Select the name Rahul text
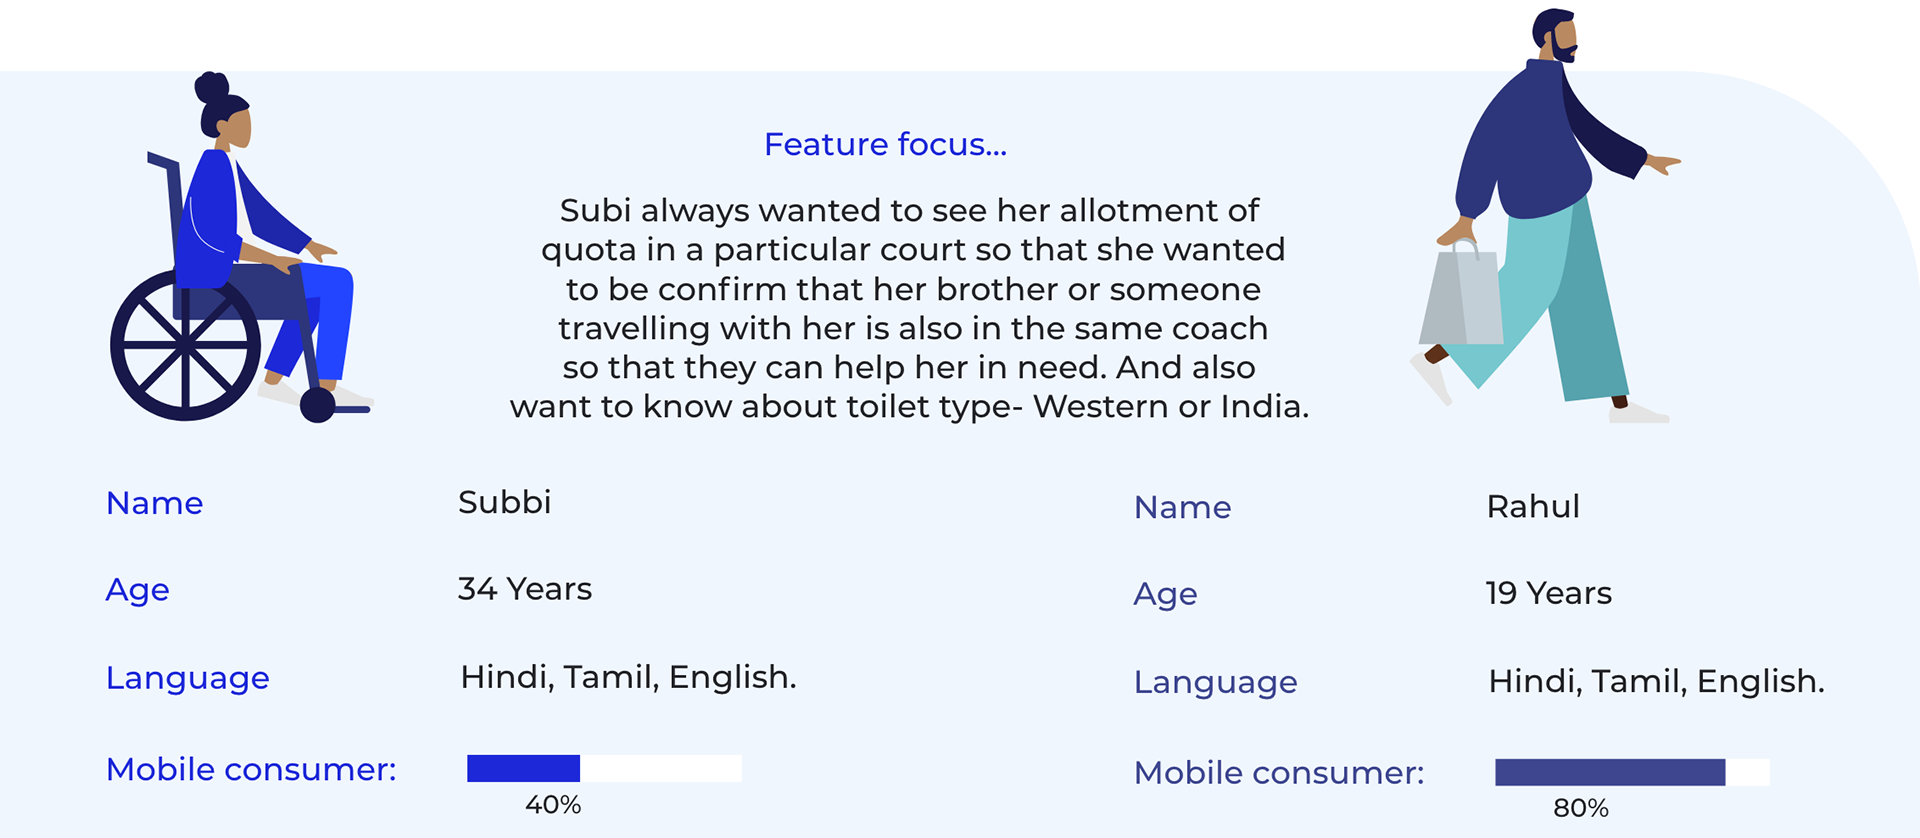The width and height of the screenshot is (1920, 838). click(1533, 506)
